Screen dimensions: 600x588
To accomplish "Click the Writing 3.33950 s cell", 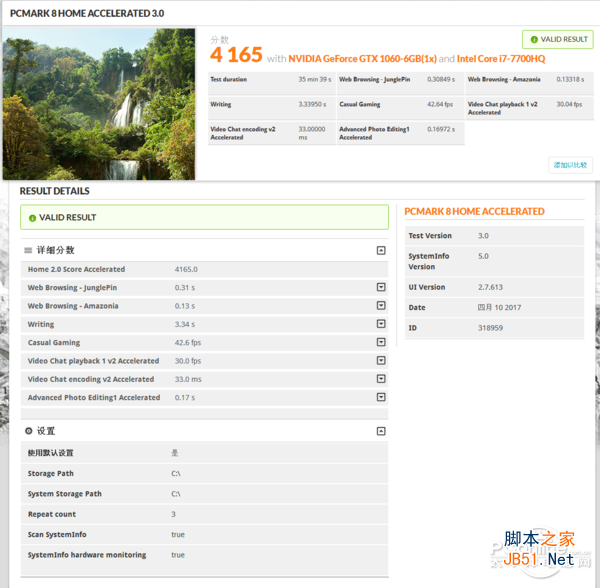I will click(272, 108).
